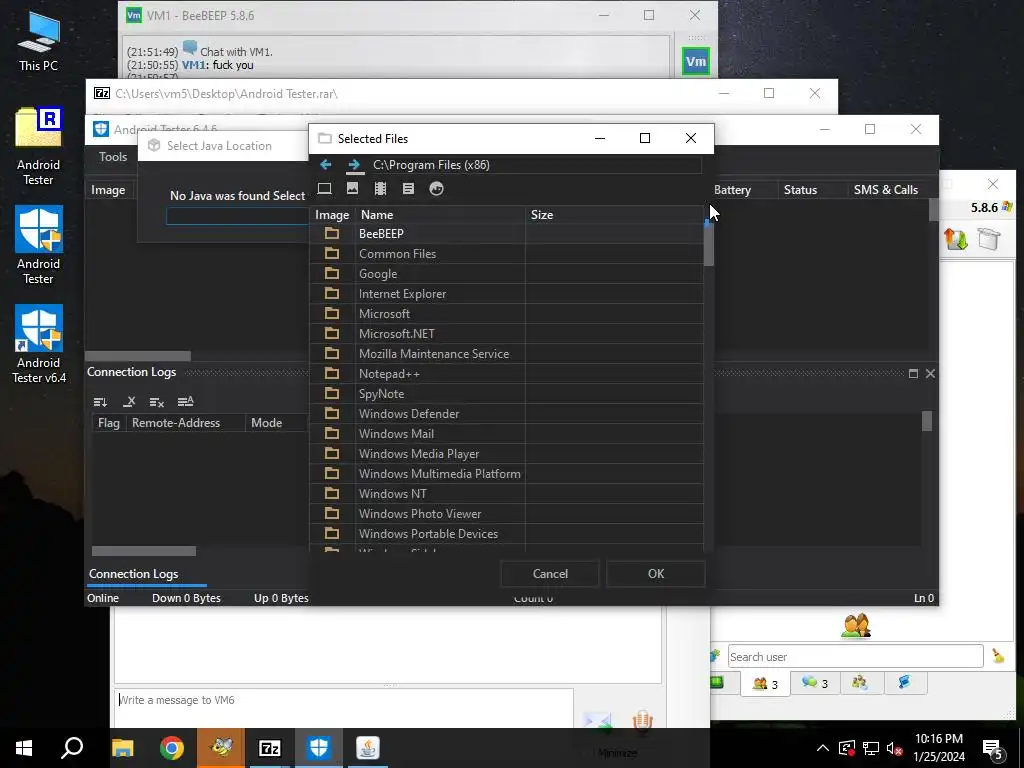Screen dimensions: 1024x768
Task: Select the Microsoft.NET folder
Action: tap(507, 334)
